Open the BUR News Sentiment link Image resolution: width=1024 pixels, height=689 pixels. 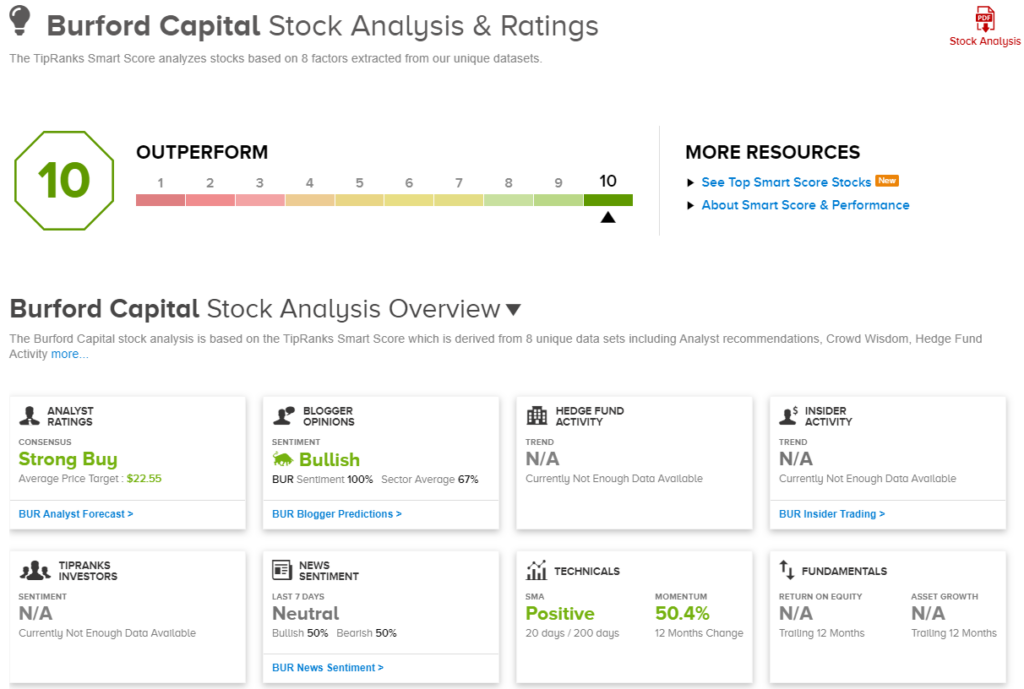[x=328, y=667]
